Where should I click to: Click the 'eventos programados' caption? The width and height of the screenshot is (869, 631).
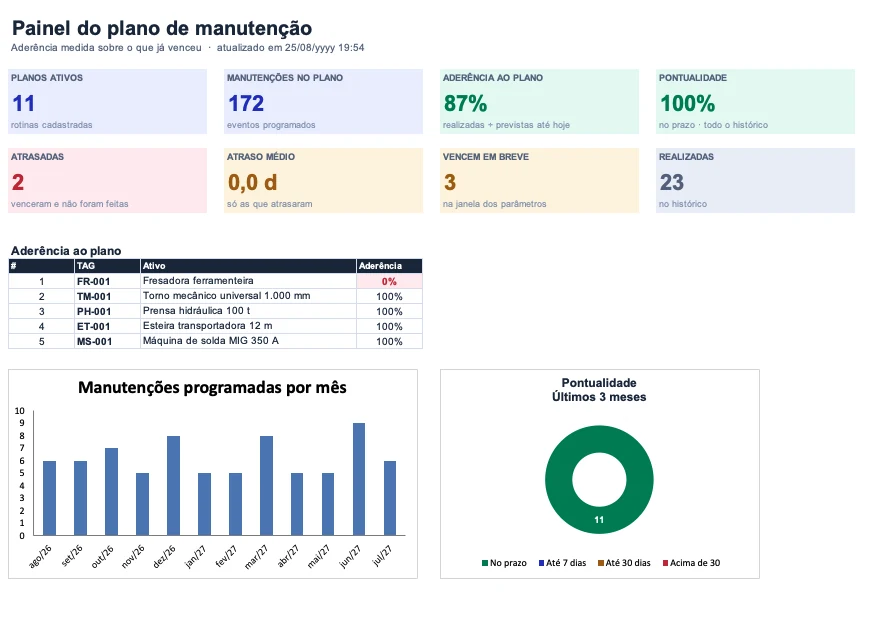(x=271, y=125)
